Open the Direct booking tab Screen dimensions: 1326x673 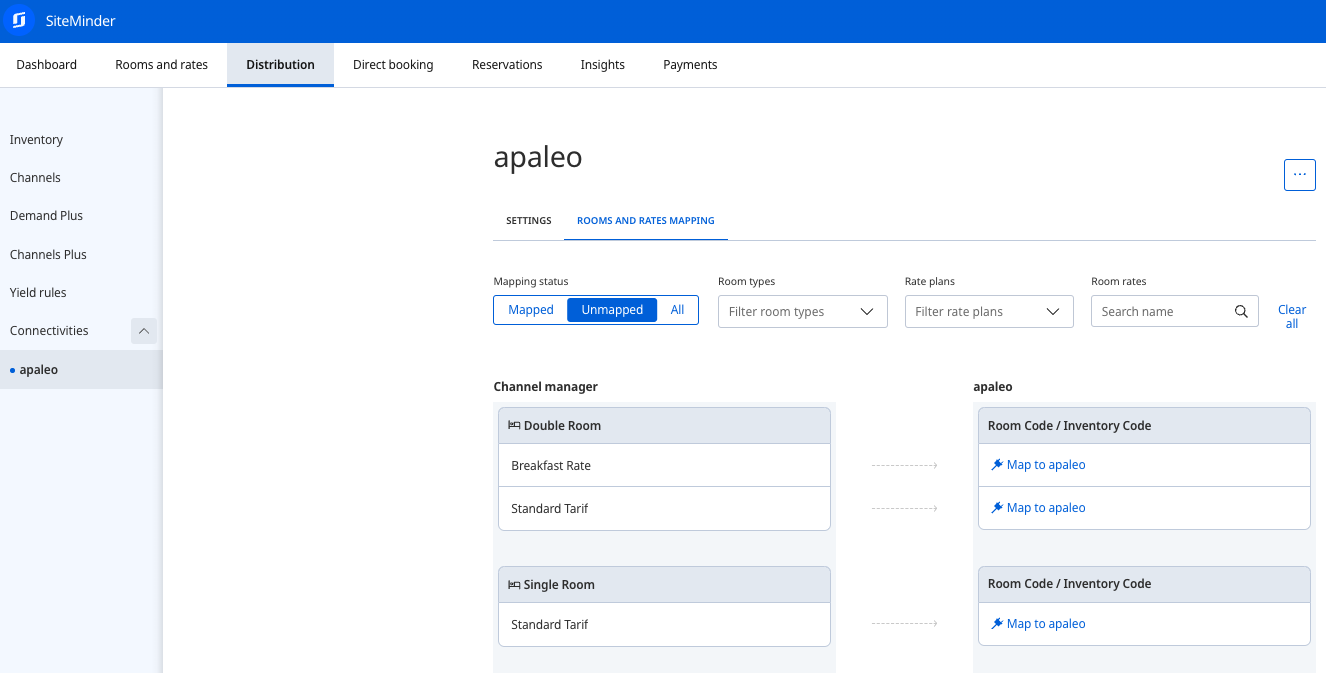(x=393, y=65)
